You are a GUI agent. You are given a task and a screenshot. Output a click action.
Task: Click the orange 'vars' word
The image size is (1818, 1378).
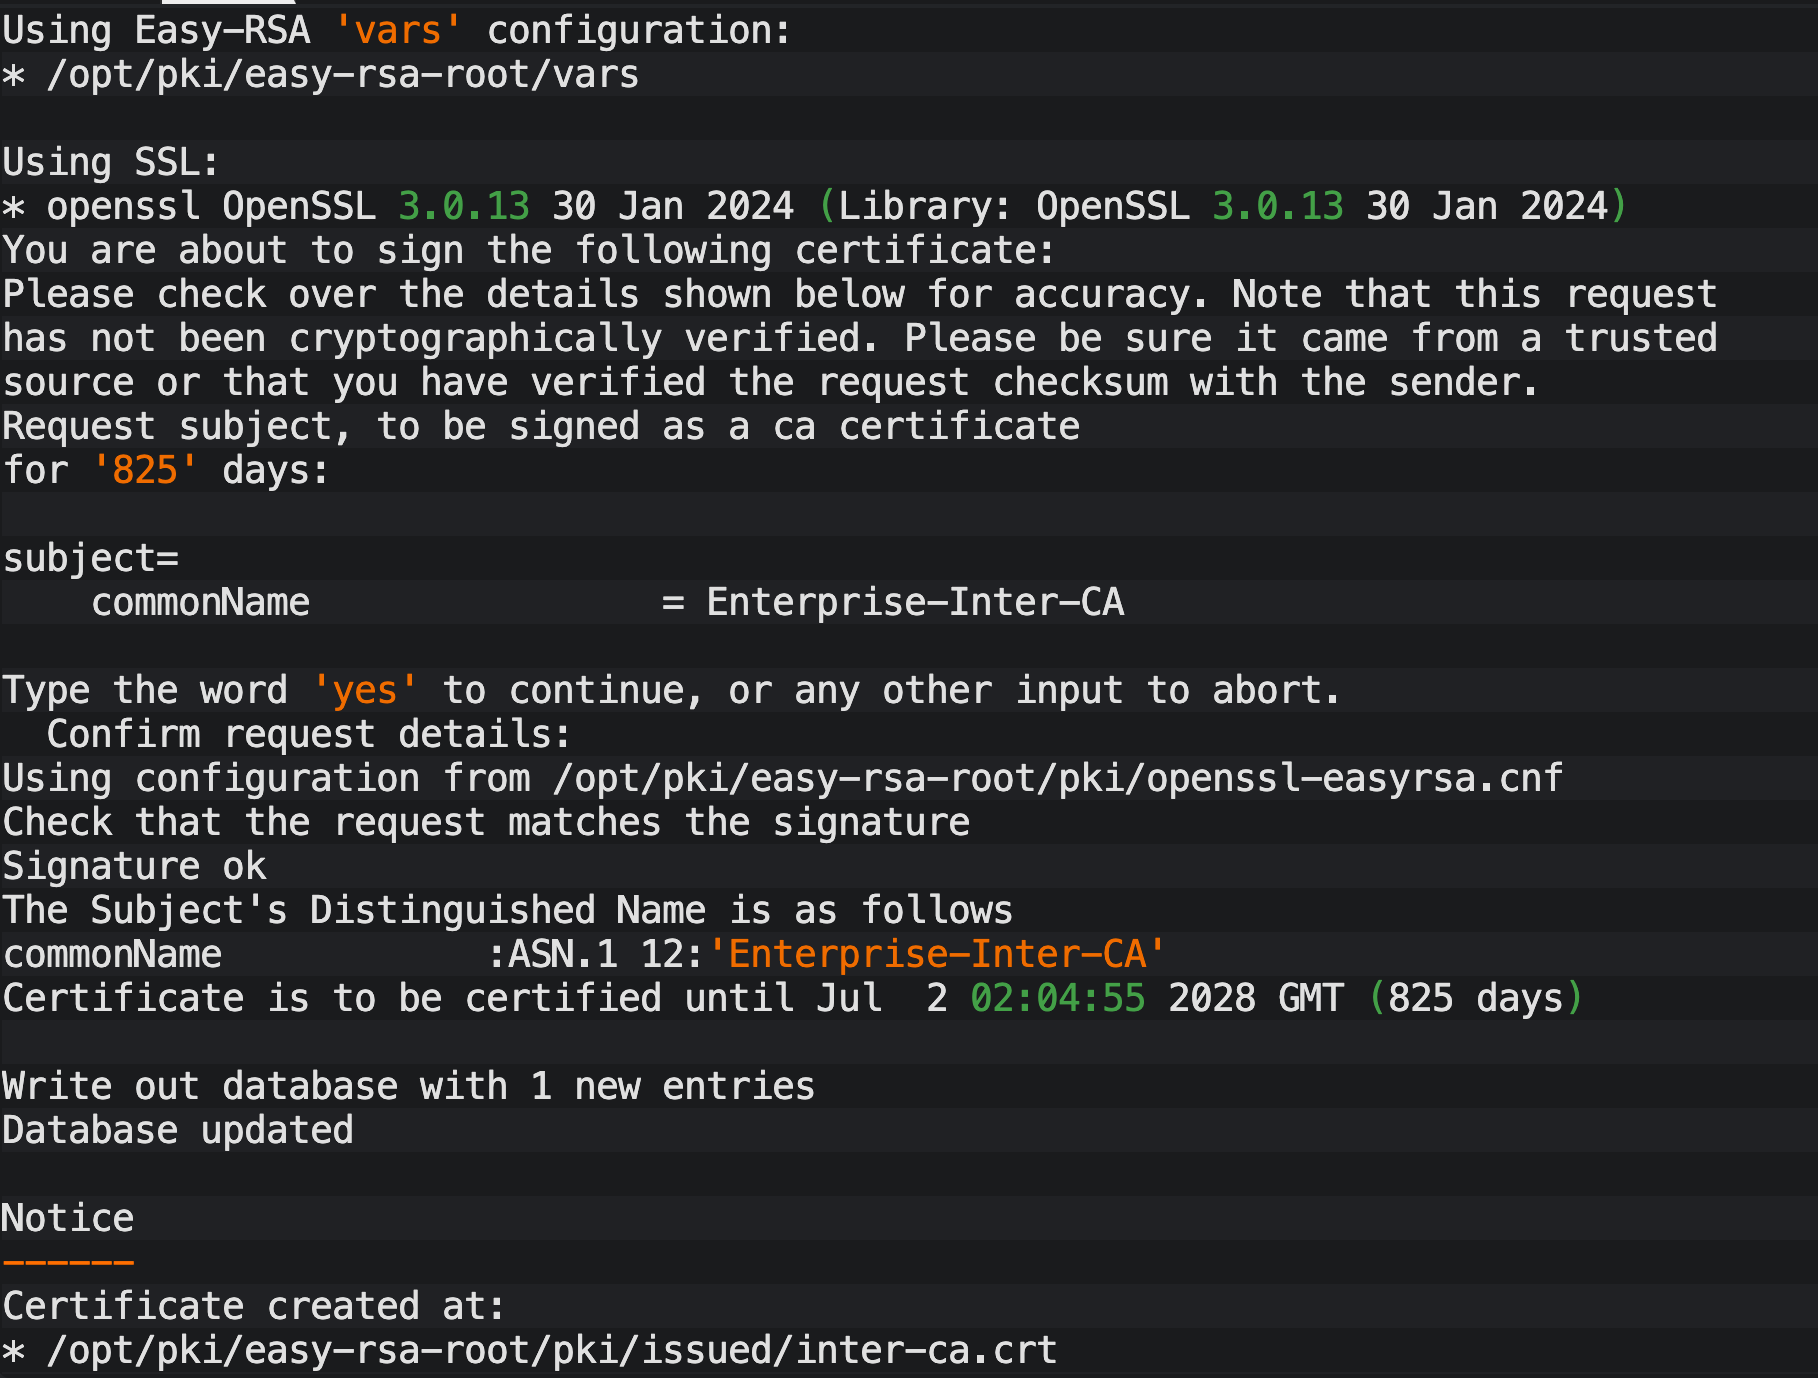coord(398,31)
